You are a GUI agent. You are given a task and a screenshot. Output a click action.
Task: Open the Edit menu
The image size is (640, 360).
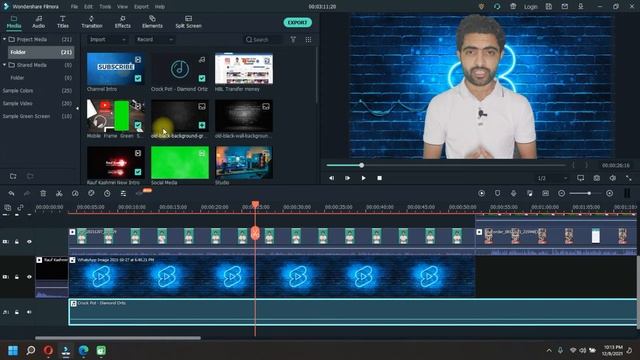point(88,7)
